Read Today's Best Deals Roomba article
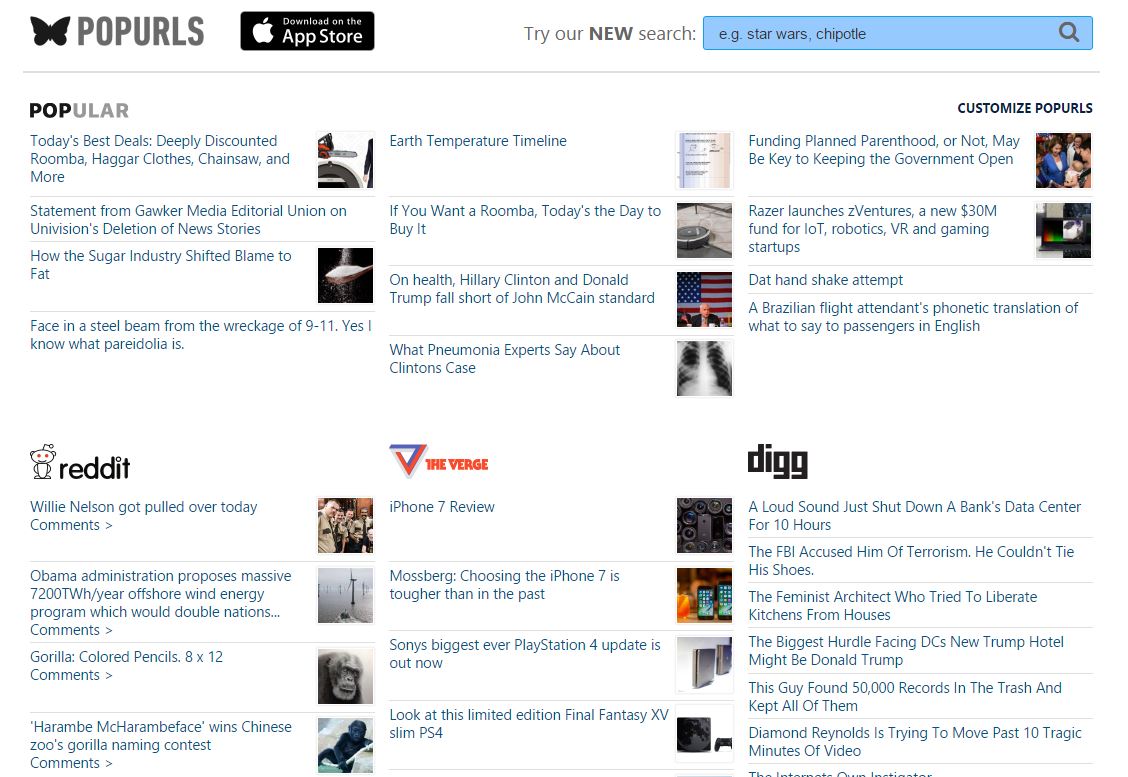Viewport: 1128px width, 777px height. (x=160, y=159)
